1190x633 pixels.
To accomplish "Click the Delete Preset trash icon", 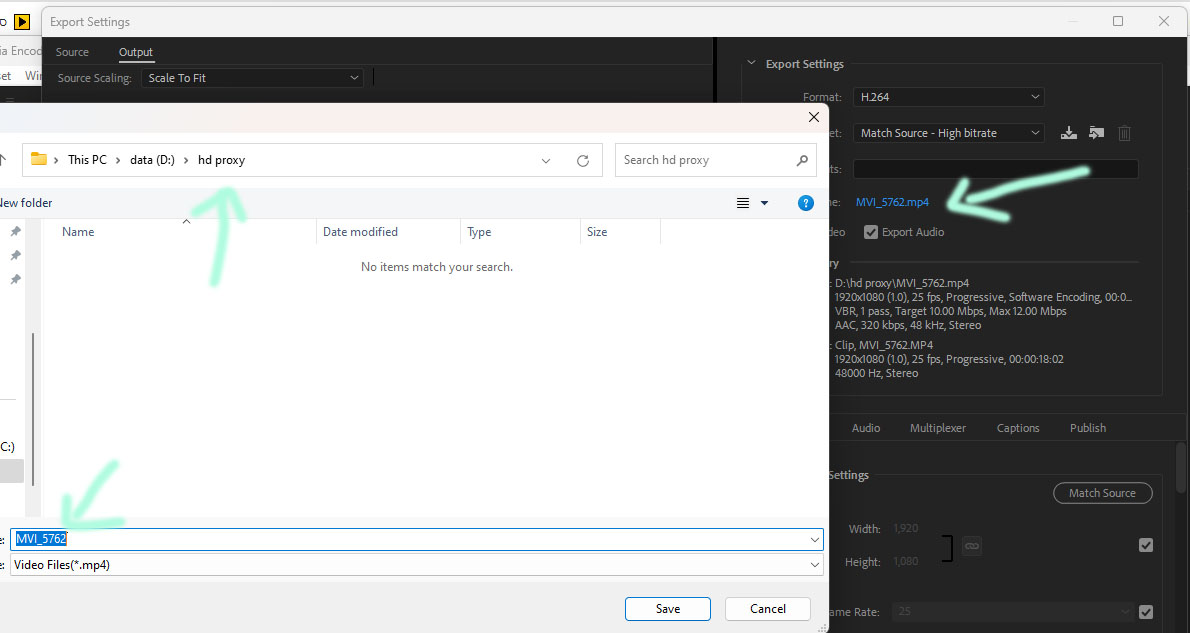I will 1124,133.
